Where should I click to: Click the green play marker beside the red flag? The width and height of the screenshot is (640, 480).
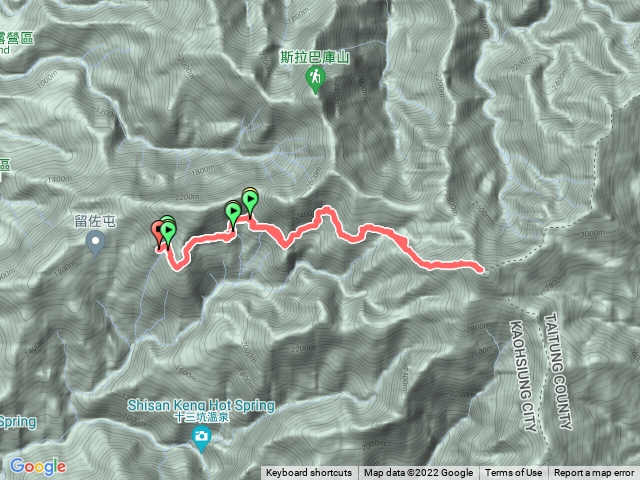click(168, 234)
